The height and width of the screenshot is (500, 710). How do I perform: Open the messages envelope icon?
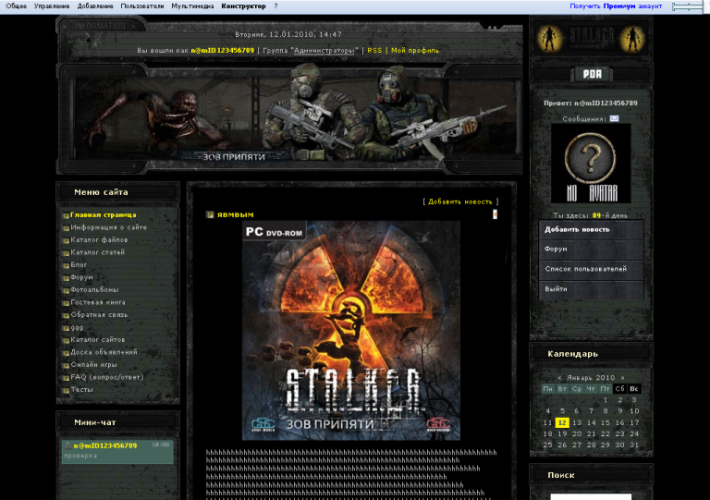(x=614, y=119)
